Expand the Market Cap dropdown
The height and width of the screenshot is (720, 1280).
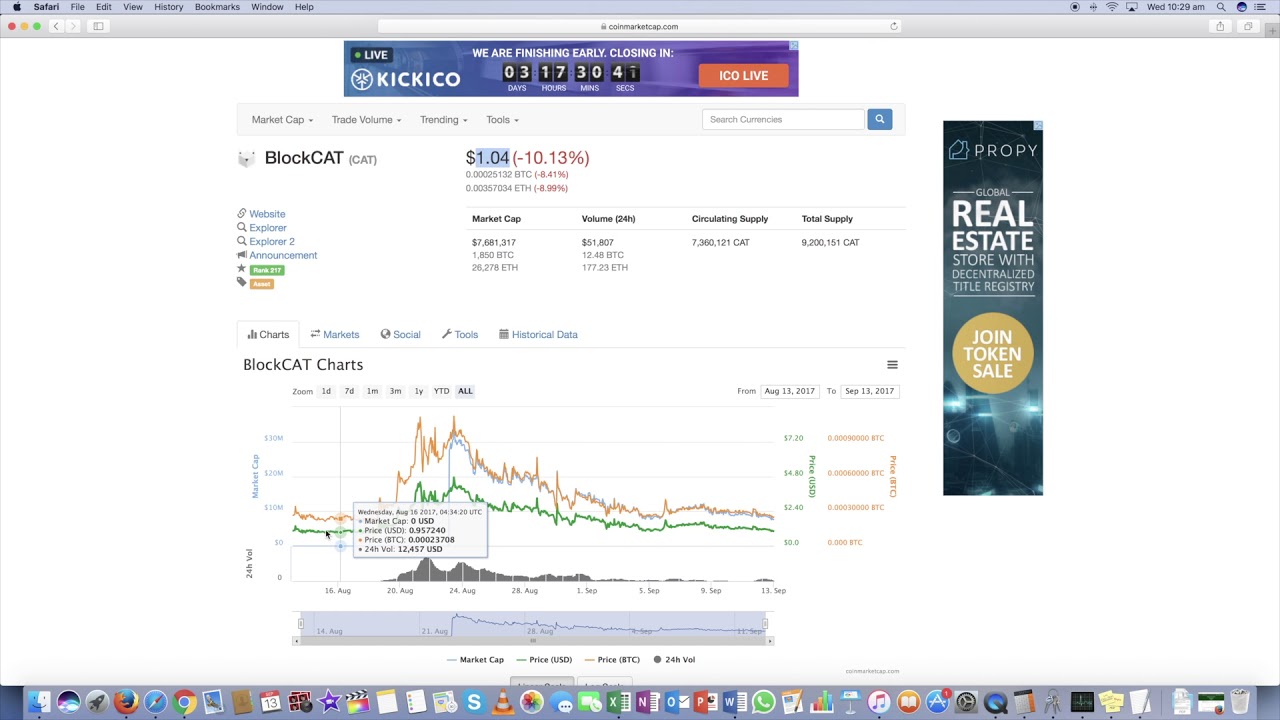(282, 120)
